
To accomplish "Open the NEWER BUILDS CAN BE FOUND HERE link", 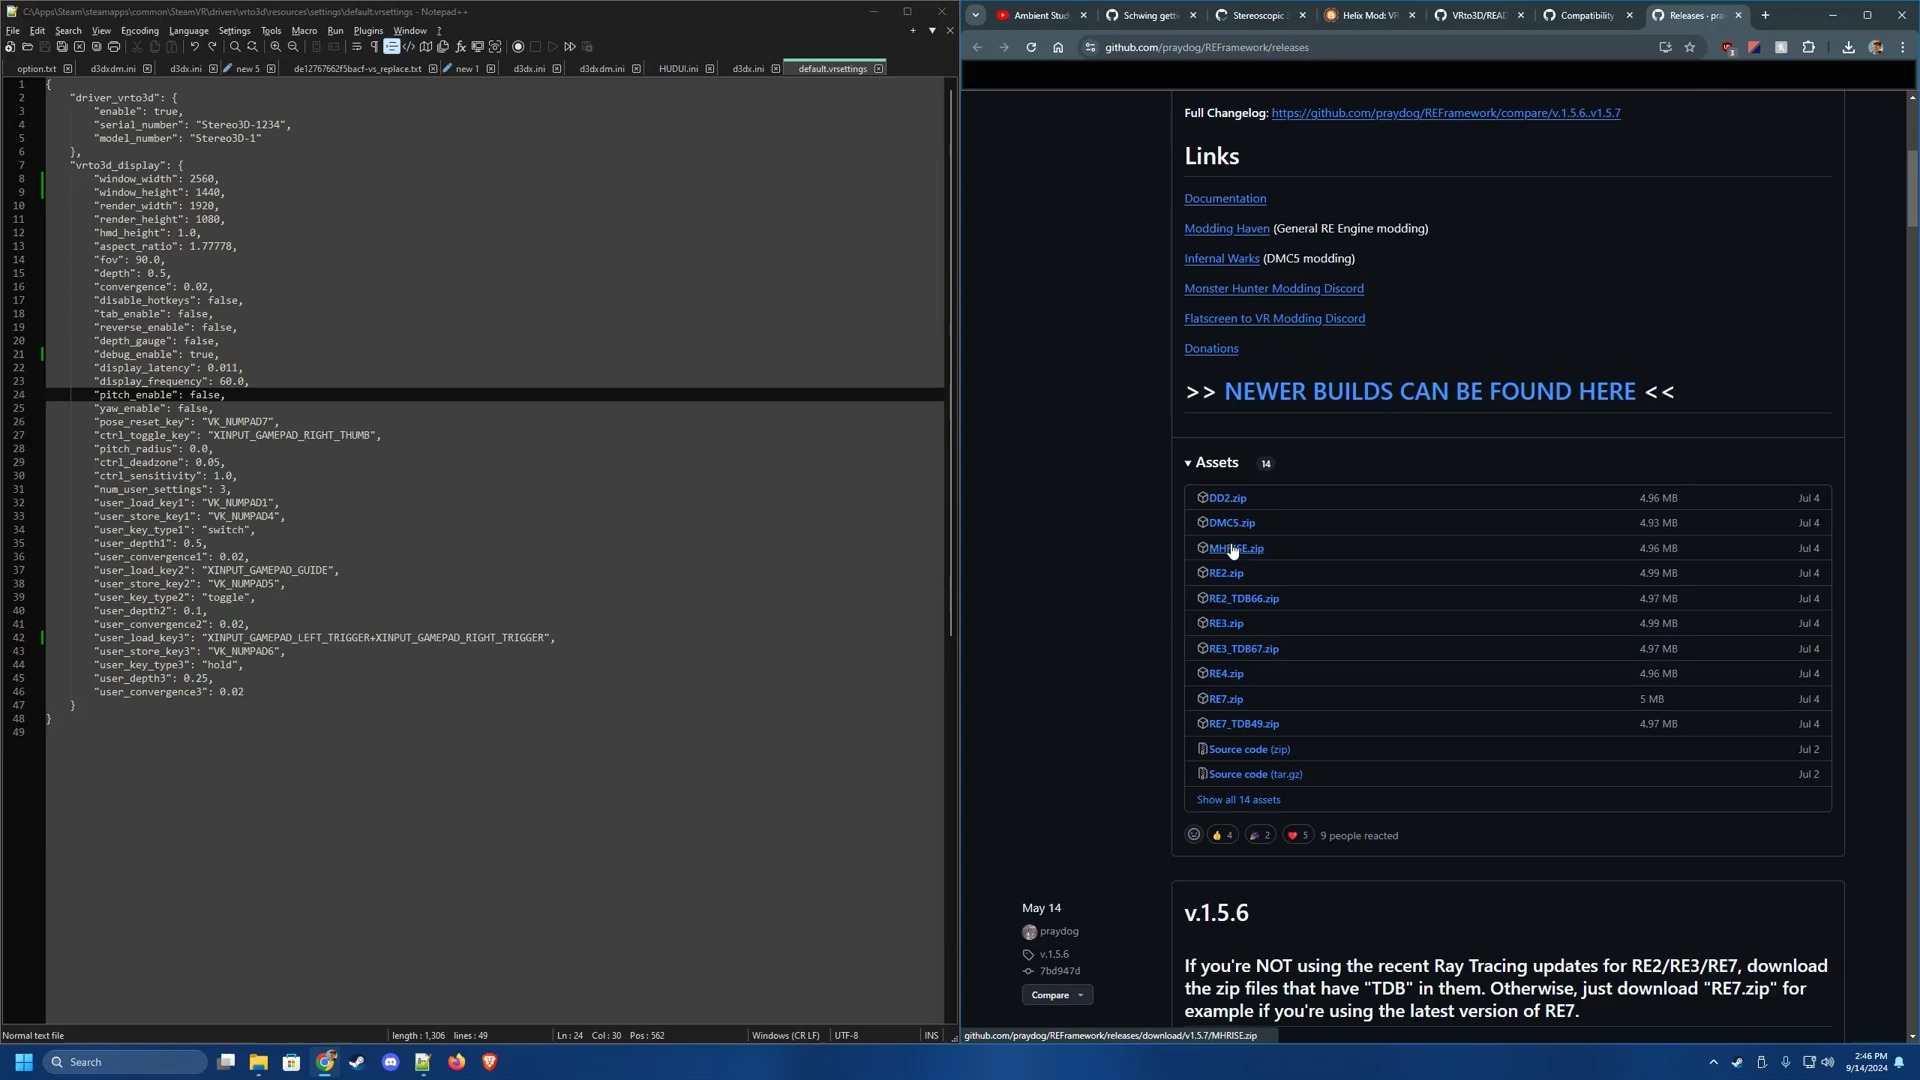I will pyautogui.click(x=1430, y=392).
